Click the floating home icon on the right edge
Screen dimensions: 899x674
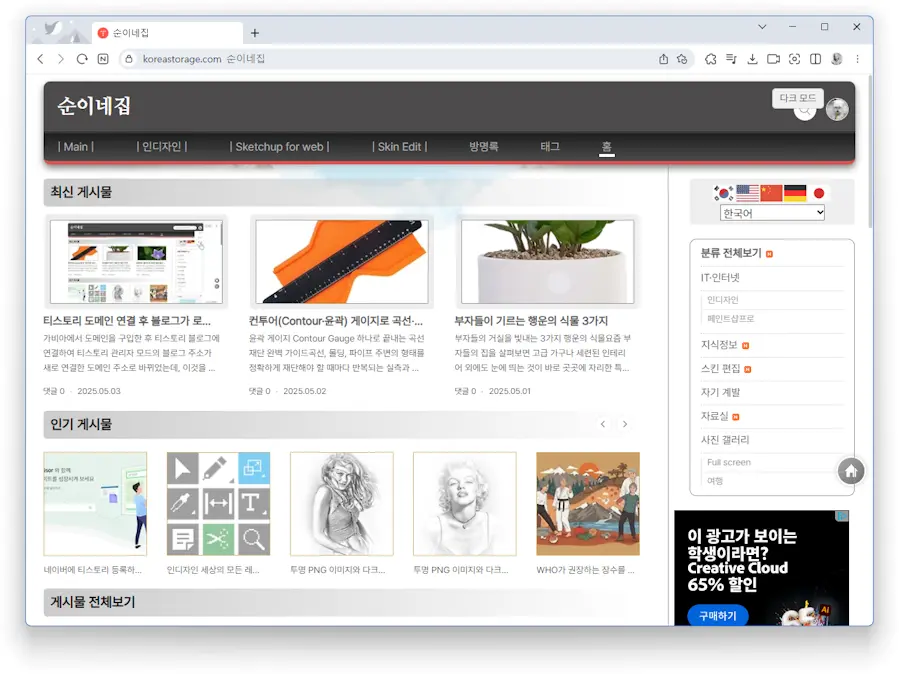coord(851,470)
